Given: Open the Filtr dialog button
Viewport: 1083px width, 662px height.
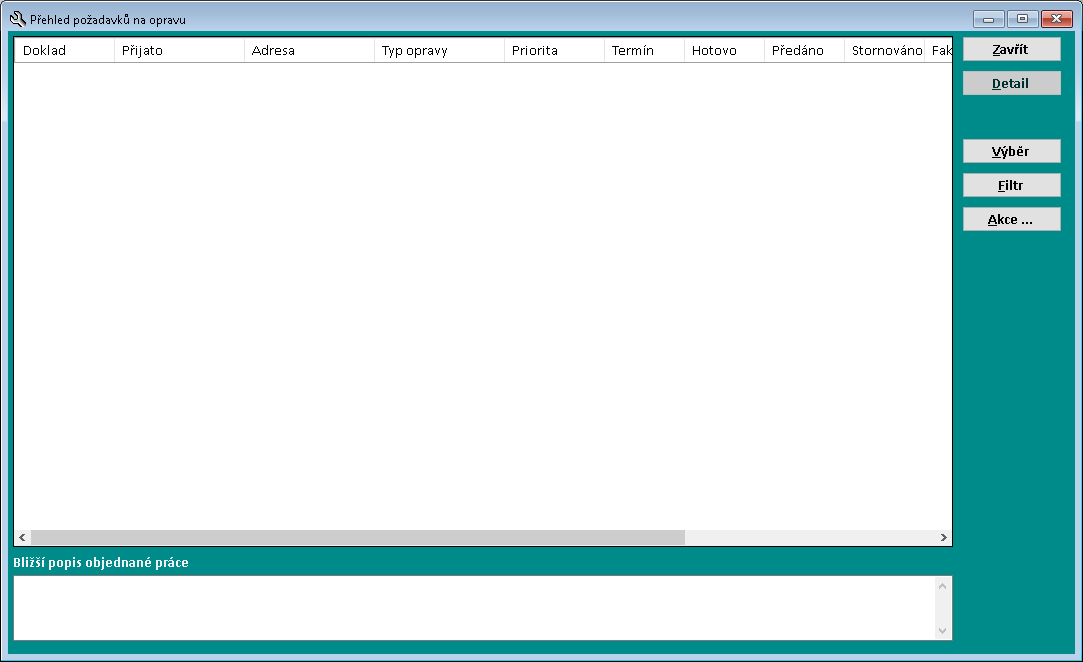Looking at the screenshot, I should pyautogui.click(x=1011, y=186).
